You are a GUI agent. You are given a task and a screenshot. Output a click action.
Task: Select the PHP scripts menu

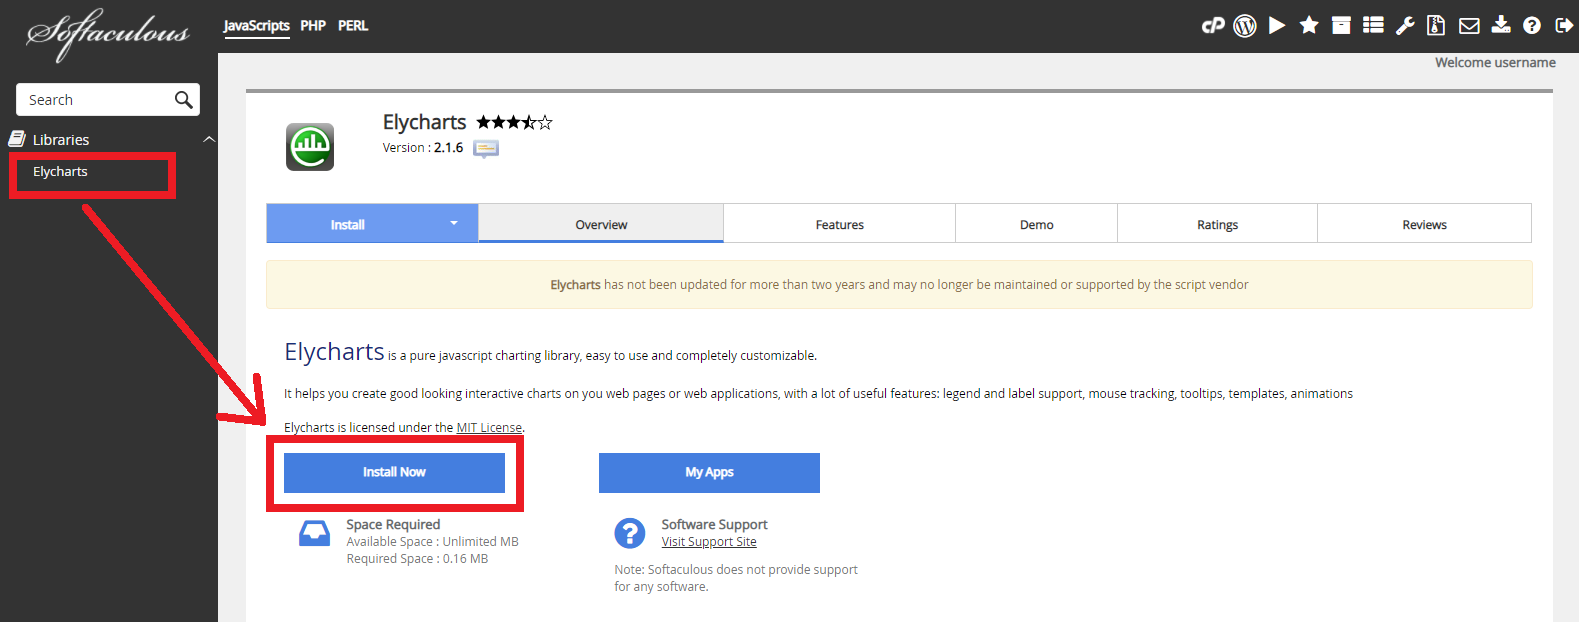[313, 26]
